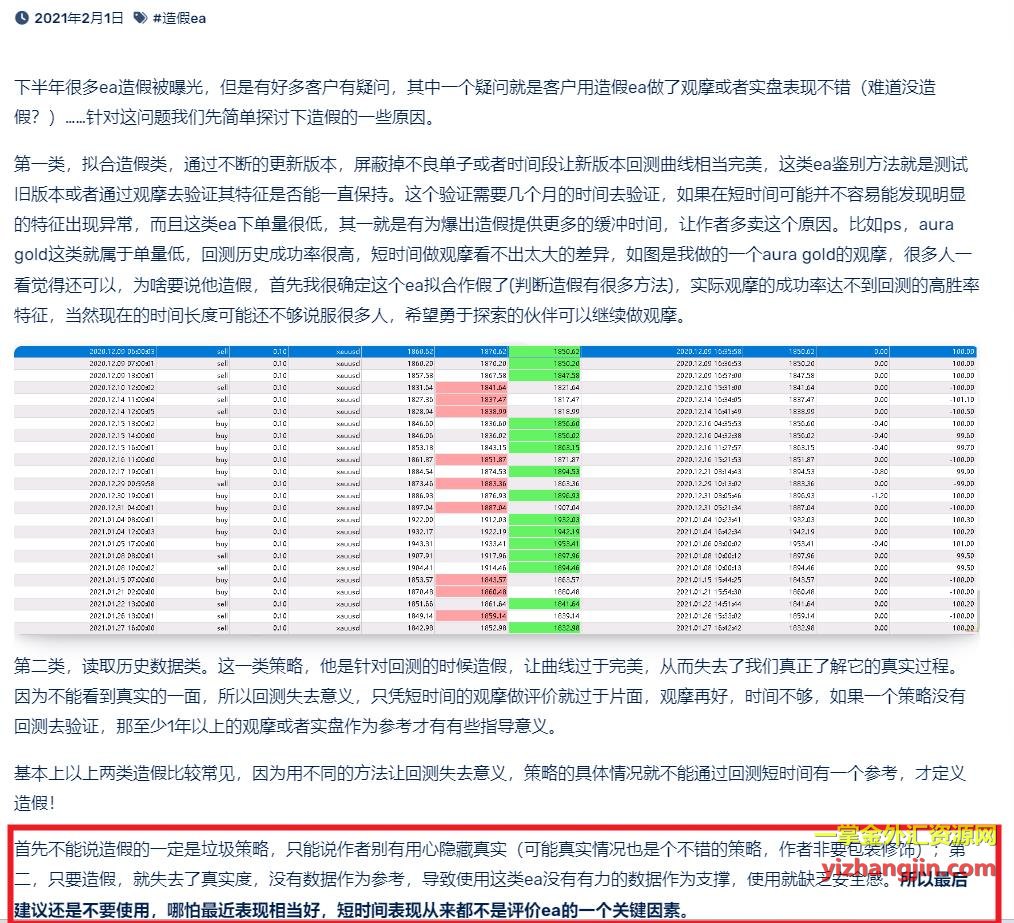This screenshot has width=1014, height=923.
Task: Select the blue-highlighted first row of the trade table
Action: coord(495,351)
